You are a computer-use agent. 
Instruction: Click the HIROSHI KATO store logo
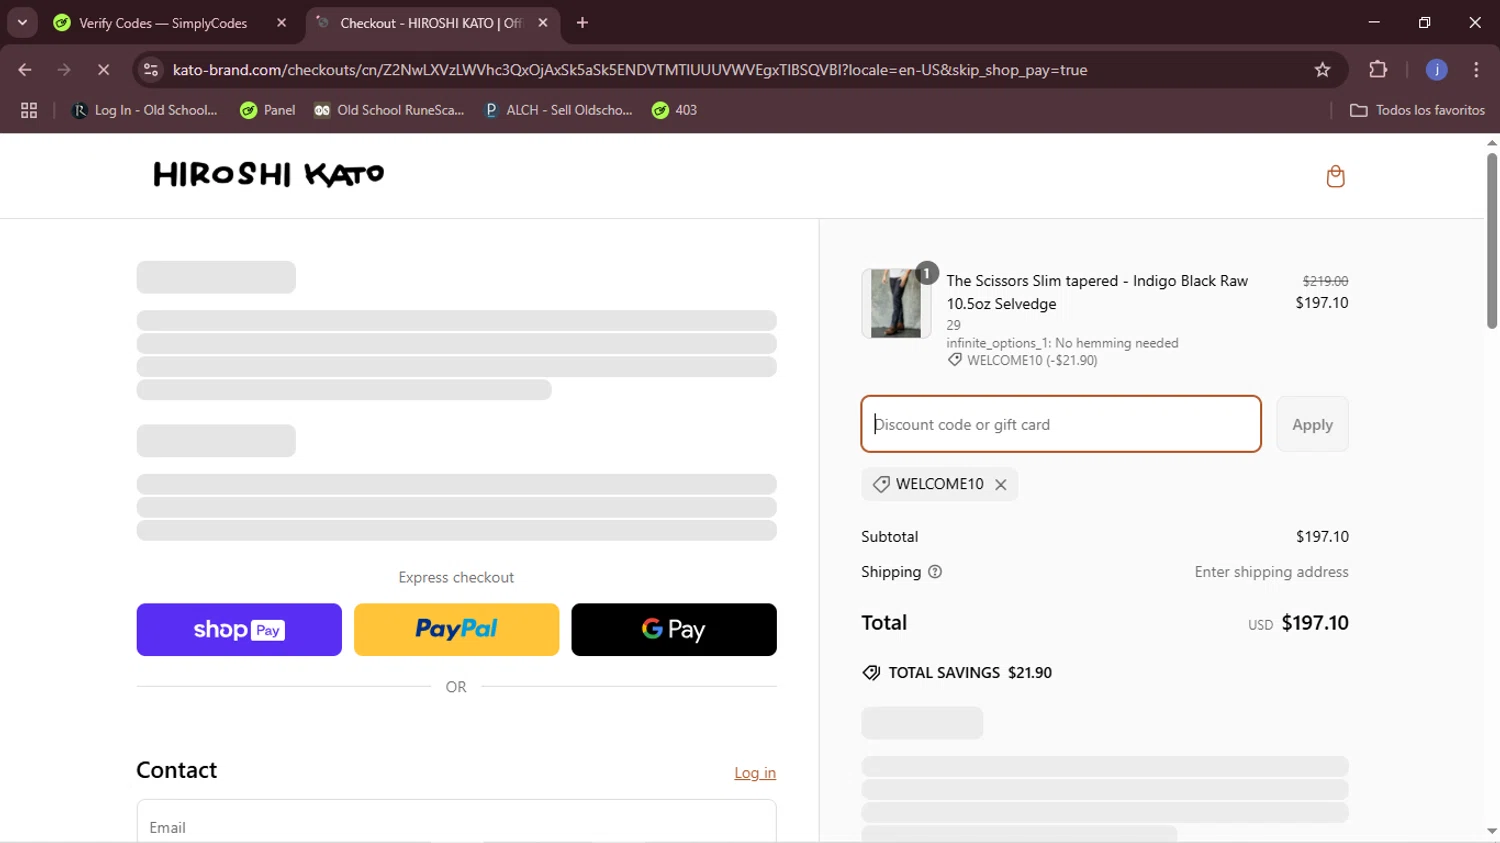pyautogui.click(x=268, y=174)
